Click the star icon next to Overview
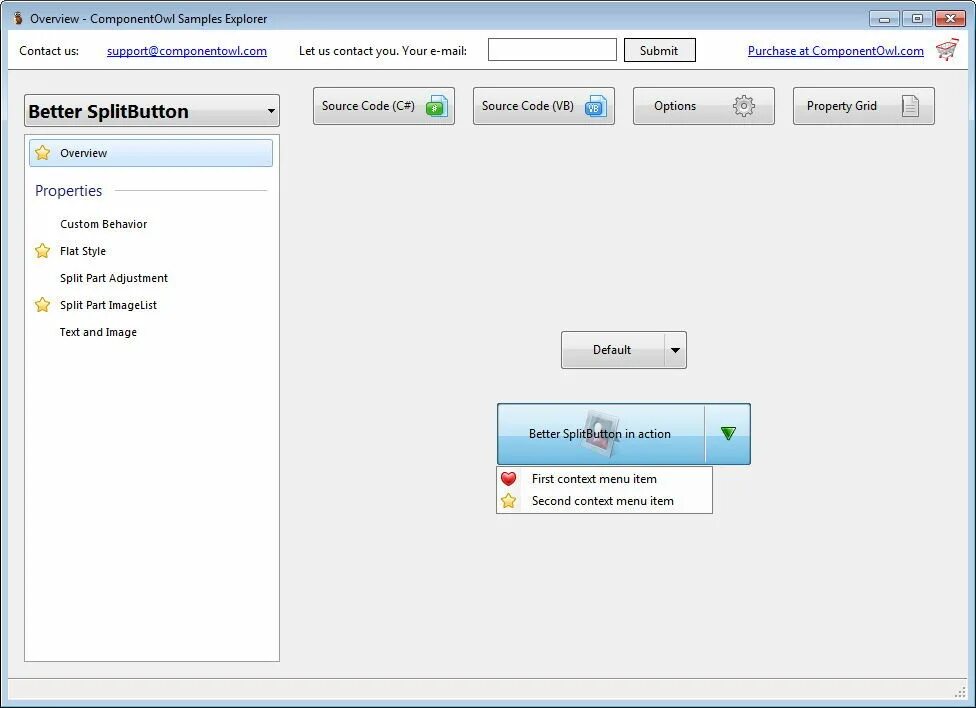 point(42,153)
